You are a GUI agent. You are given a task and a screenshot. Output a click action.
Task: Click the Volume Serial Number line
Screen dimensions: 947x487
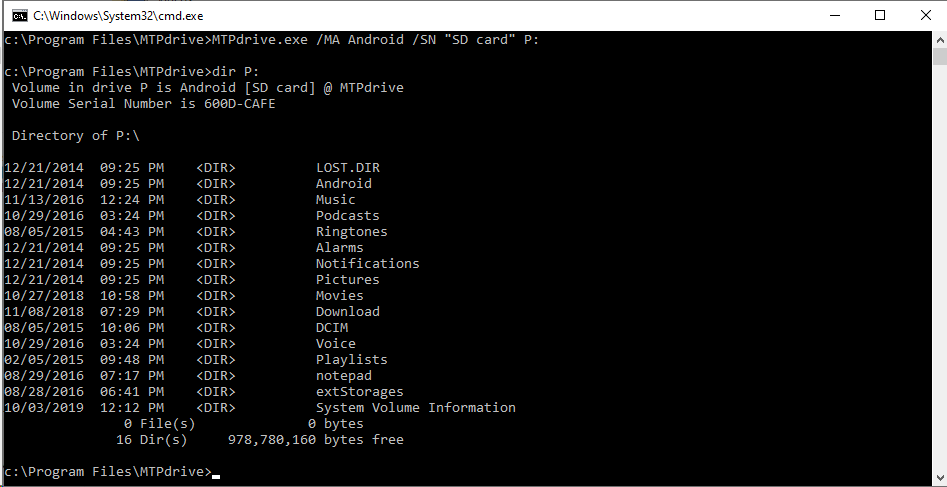click(x=143, y=103)
